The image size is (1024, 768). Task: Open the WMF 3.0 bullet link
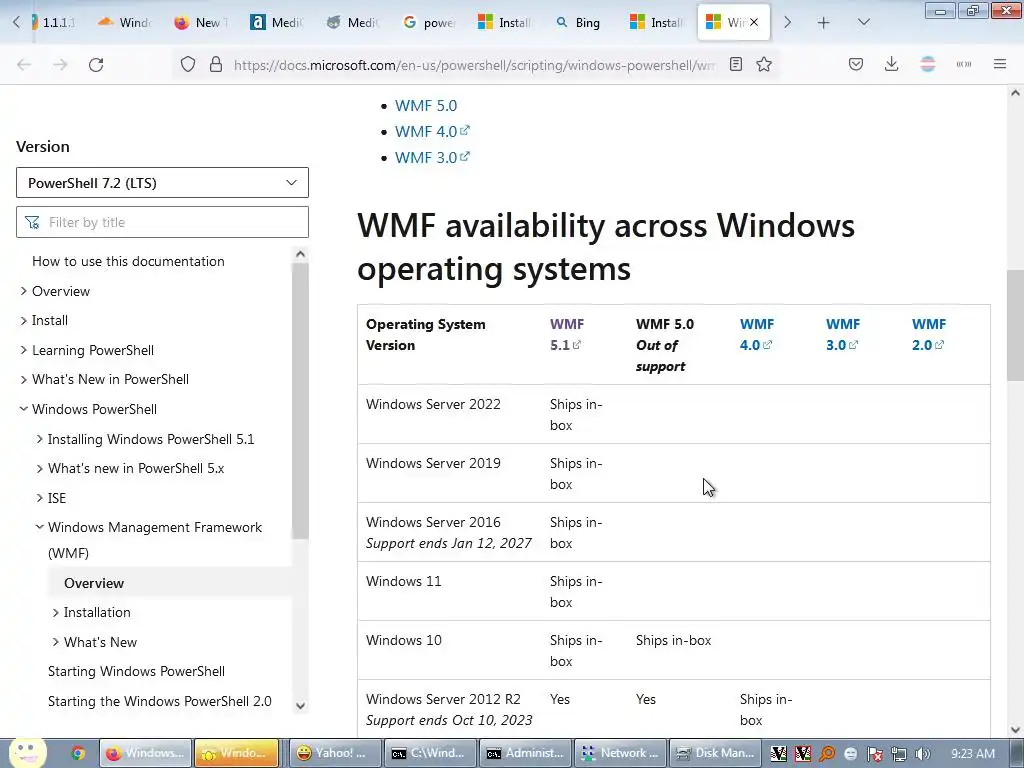coord(432,157)
